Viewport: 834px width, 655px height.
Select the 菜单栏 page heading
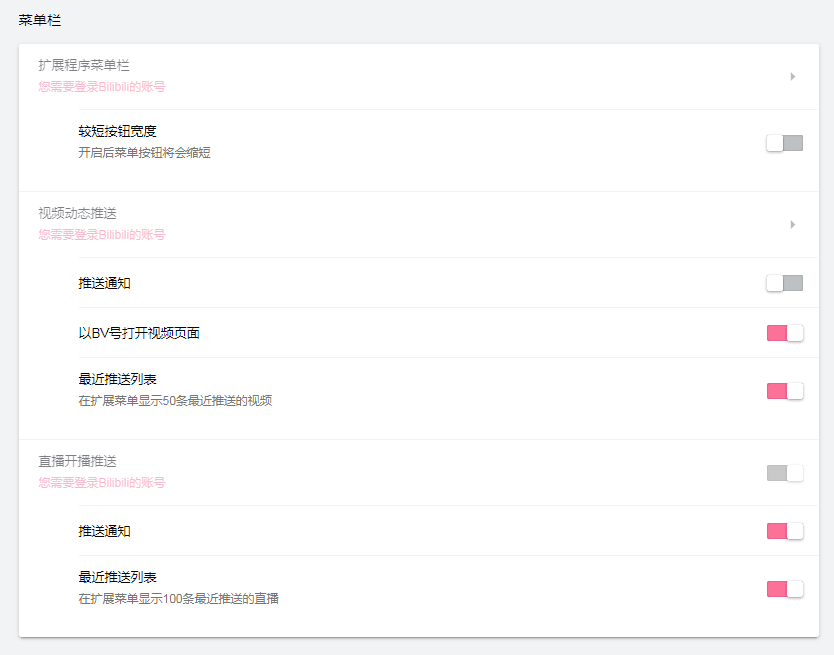42,18
